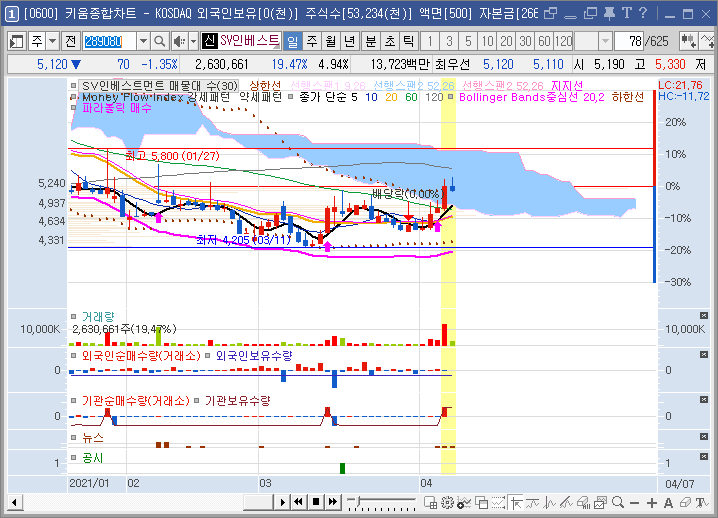Close the 기관순매수량 panel
Image resolution: width=718 pixels, height=518 pixels.
pos(704,400)
